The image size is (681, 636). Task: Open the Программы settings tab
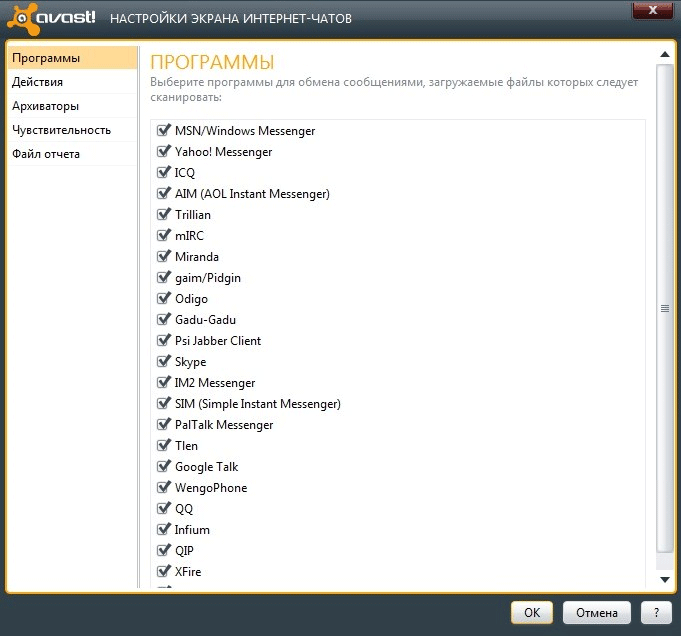(x=72, y=58)
